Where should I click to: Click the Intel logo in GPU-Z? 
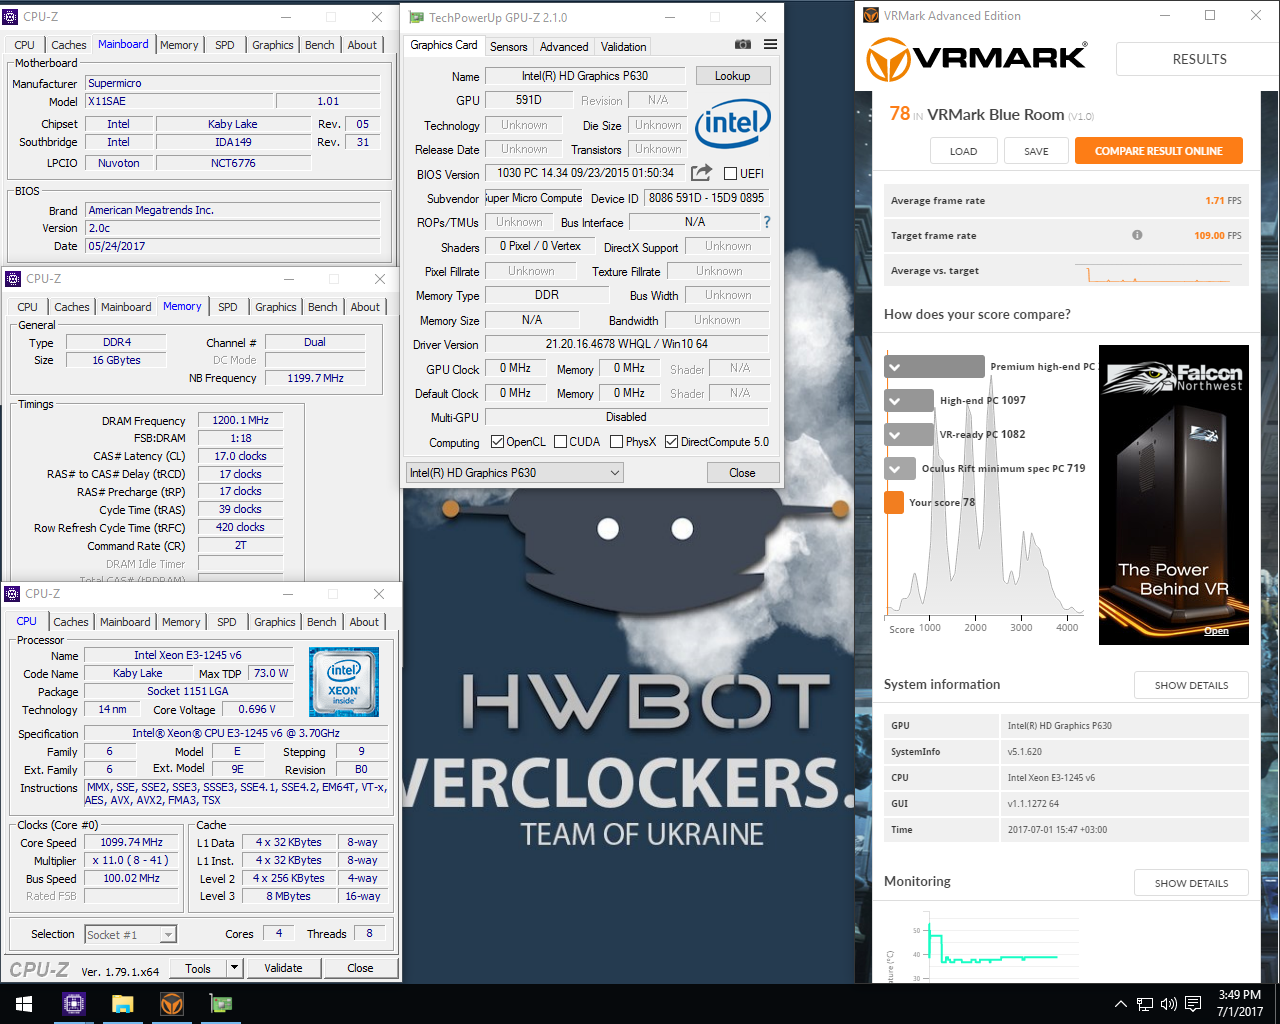point(733,123)
